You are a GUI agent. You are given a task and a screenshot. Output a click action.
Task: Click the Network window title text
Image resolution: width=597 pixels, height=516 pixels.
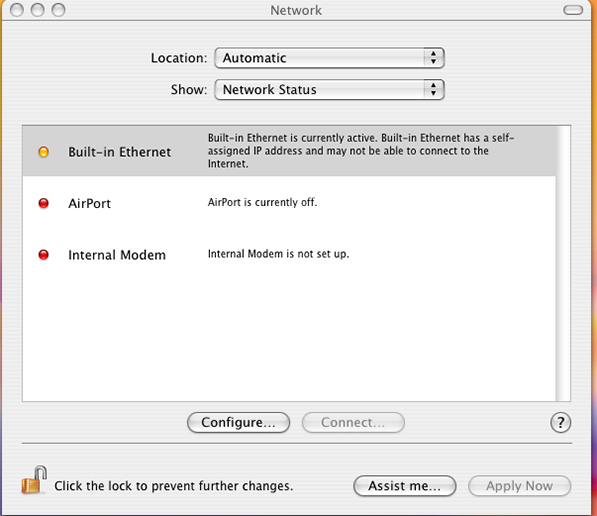coord(296,10)
